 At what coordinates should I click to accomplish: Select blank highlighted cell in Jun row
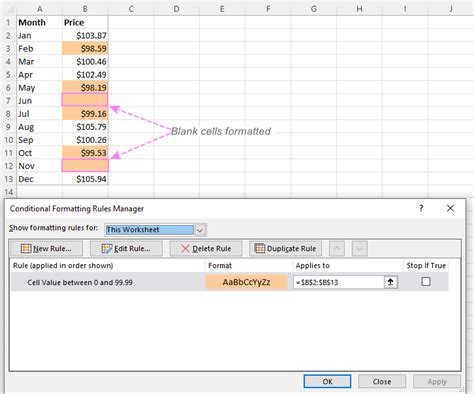point(85,100)
